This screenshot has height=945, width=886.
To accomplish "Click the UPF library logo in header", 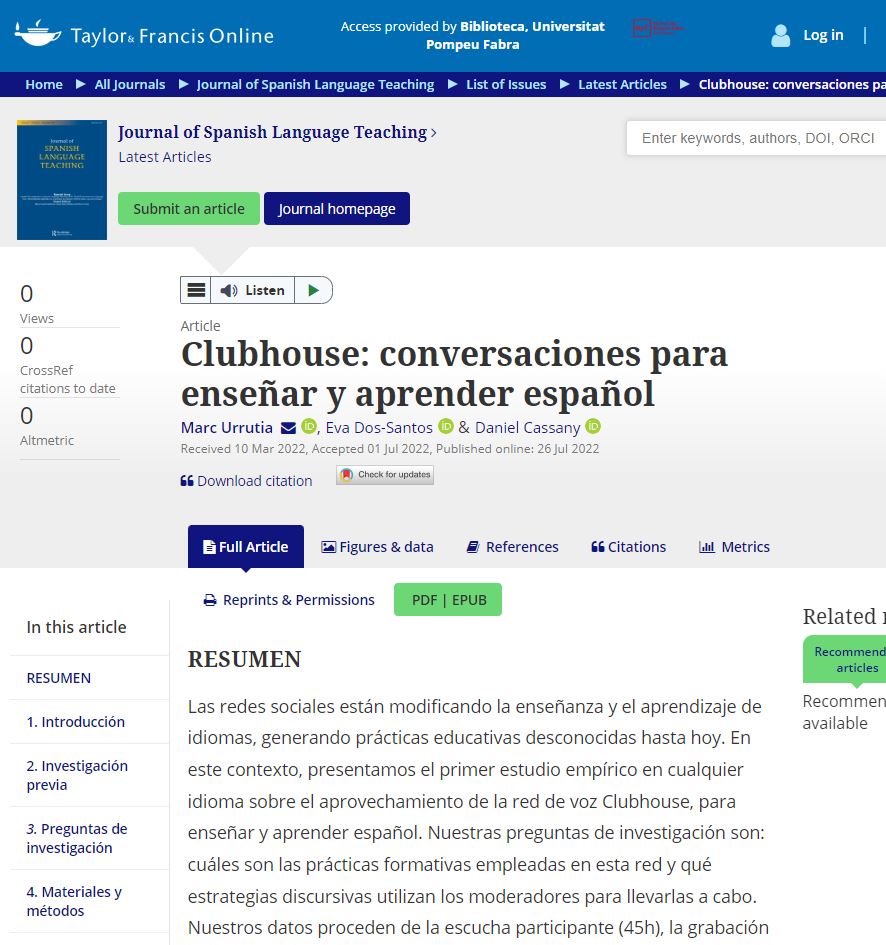I will pos(658,28).
